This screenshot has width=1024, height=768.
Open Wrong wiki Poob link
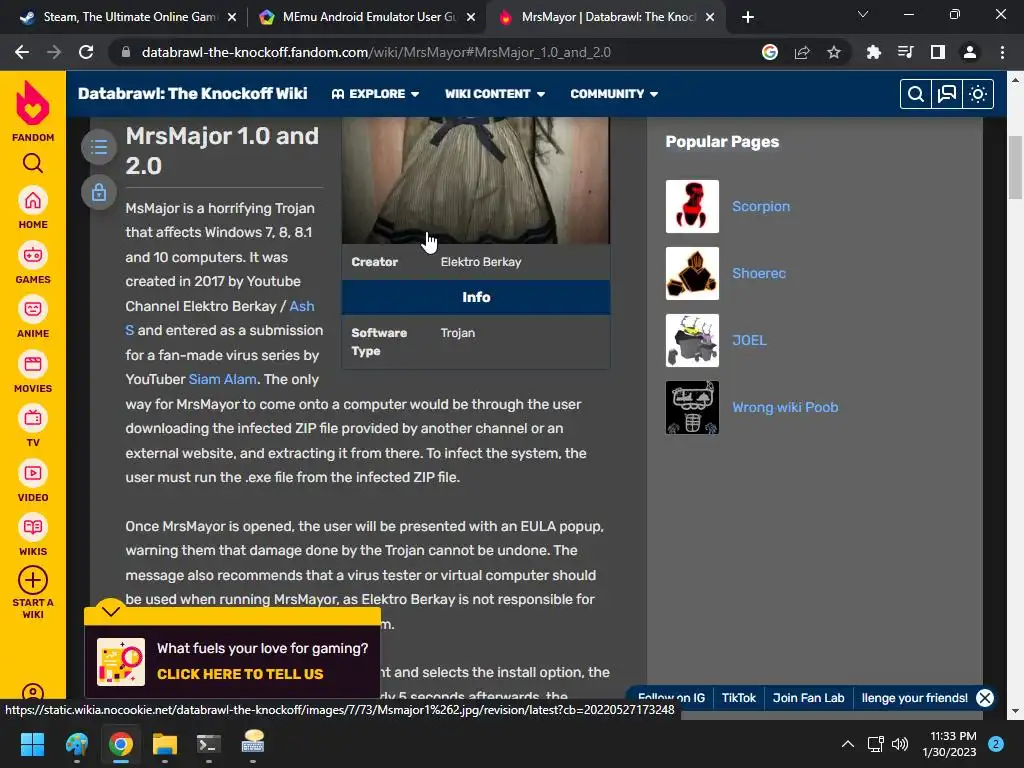tap(785, 408)
